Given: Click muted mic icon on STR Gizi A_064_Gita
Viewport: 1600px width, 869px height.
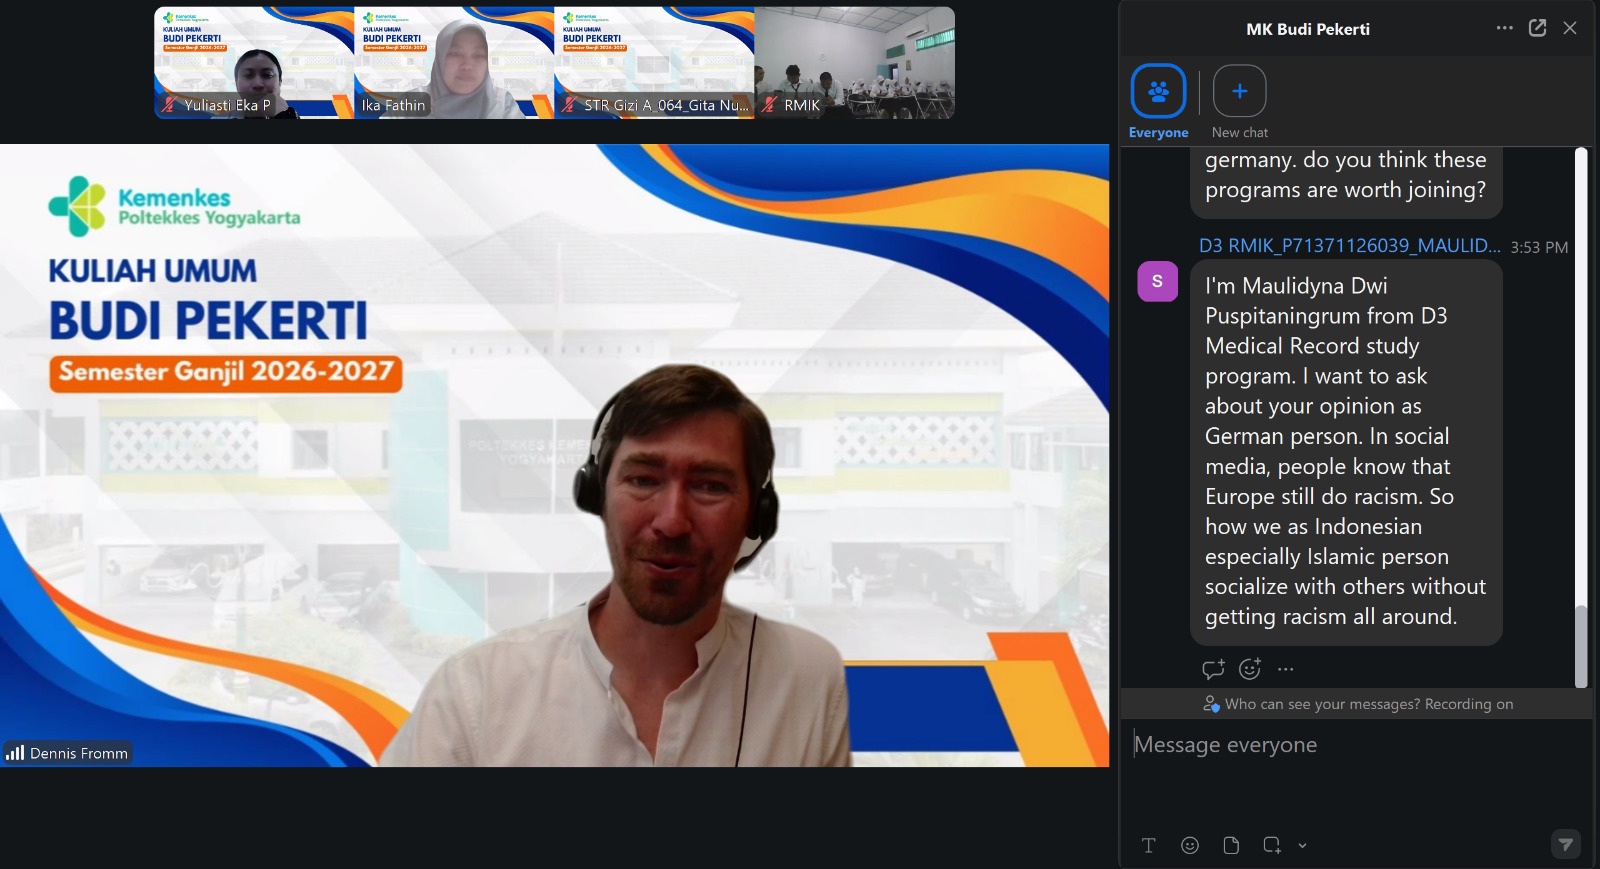Looking at the screenshot, I should (x=569, y=105).
